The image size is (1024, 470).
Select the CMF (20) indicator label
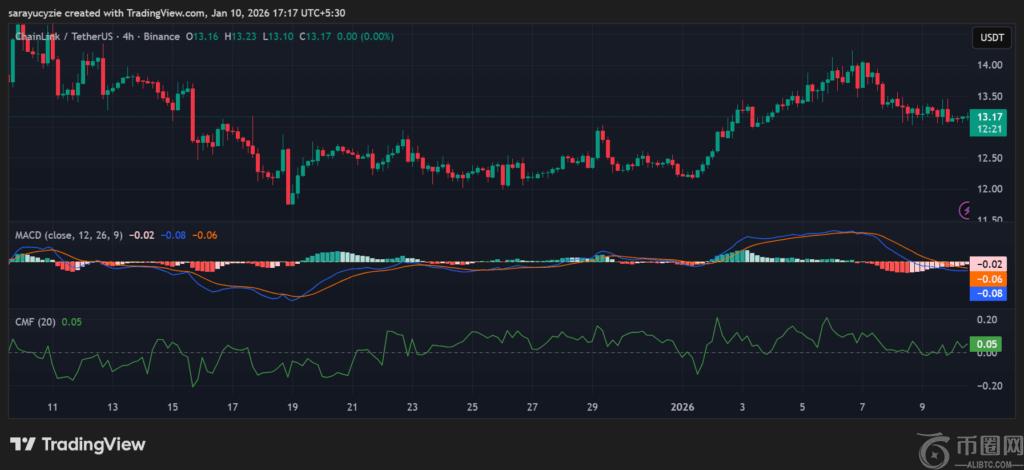[x=33, y=322]
